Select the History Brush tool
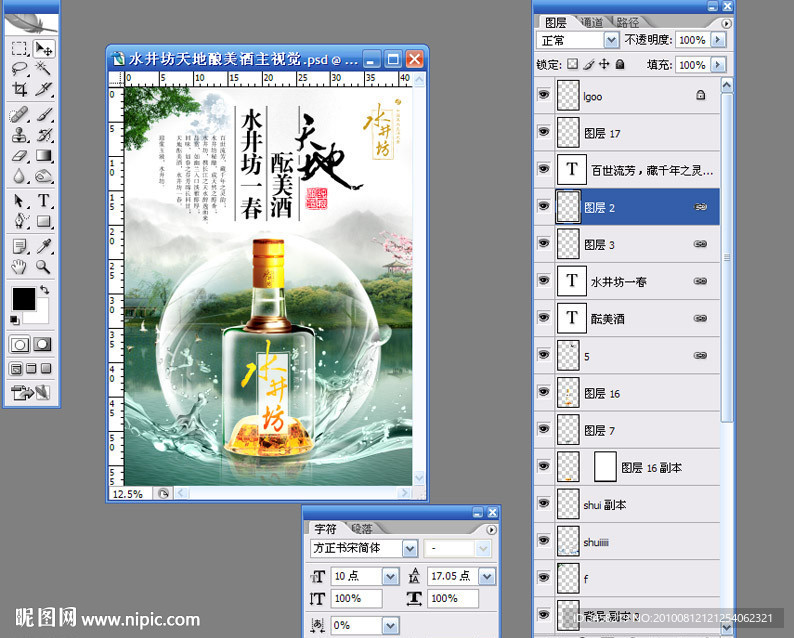Screen dimensions: 794x638 pos(44,135)
